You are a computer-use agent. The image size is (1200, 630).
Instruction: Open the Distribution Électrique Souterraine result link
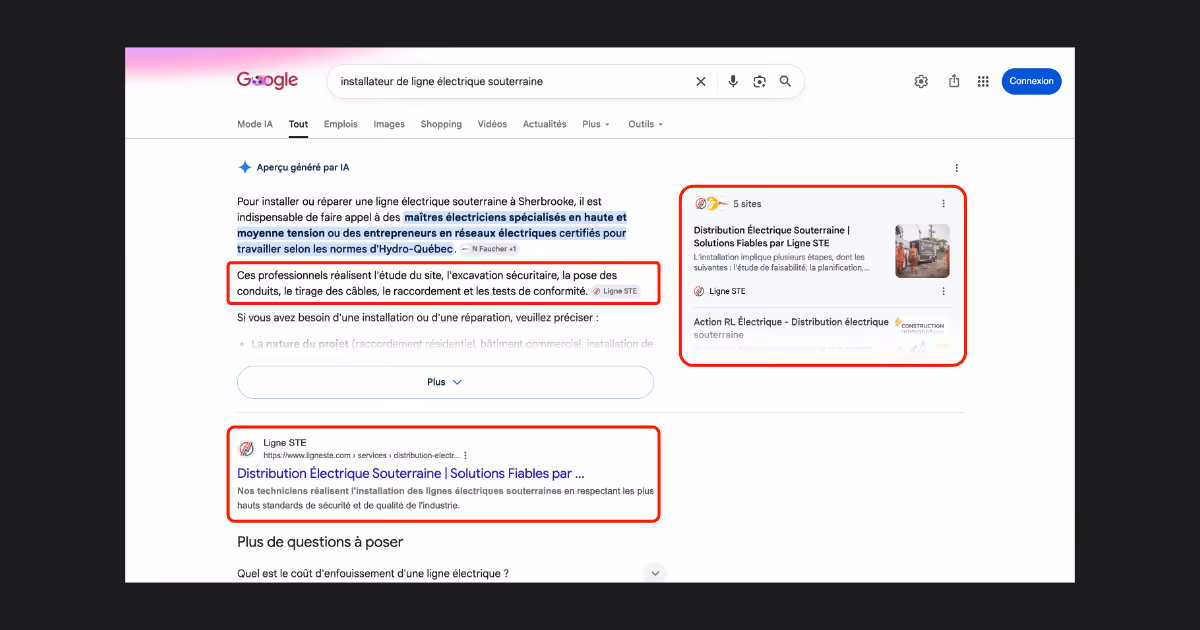coord(411,473)
